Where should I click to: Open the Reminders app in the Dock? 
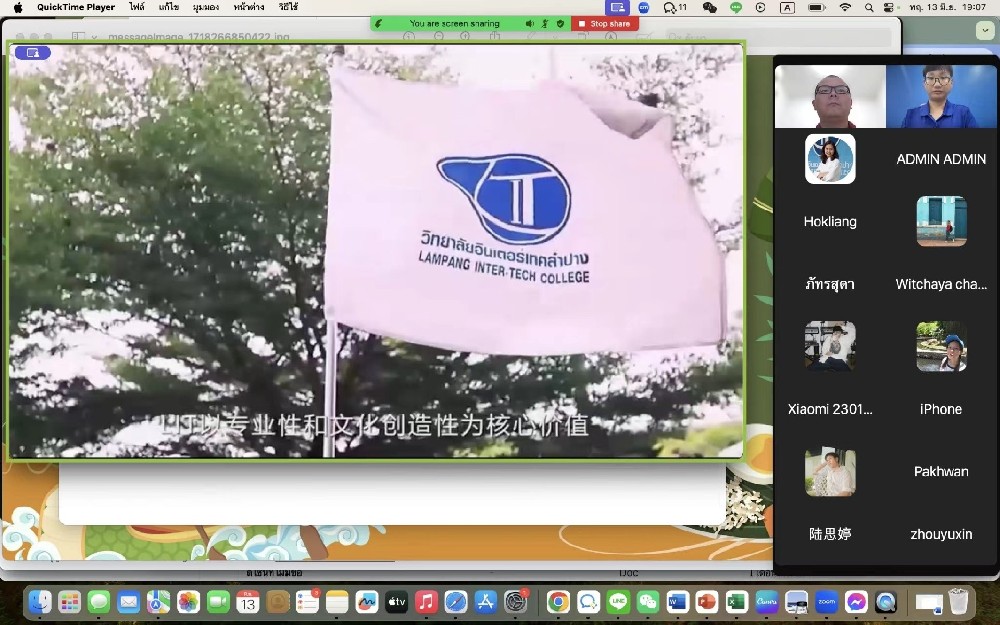click(307, 601)
